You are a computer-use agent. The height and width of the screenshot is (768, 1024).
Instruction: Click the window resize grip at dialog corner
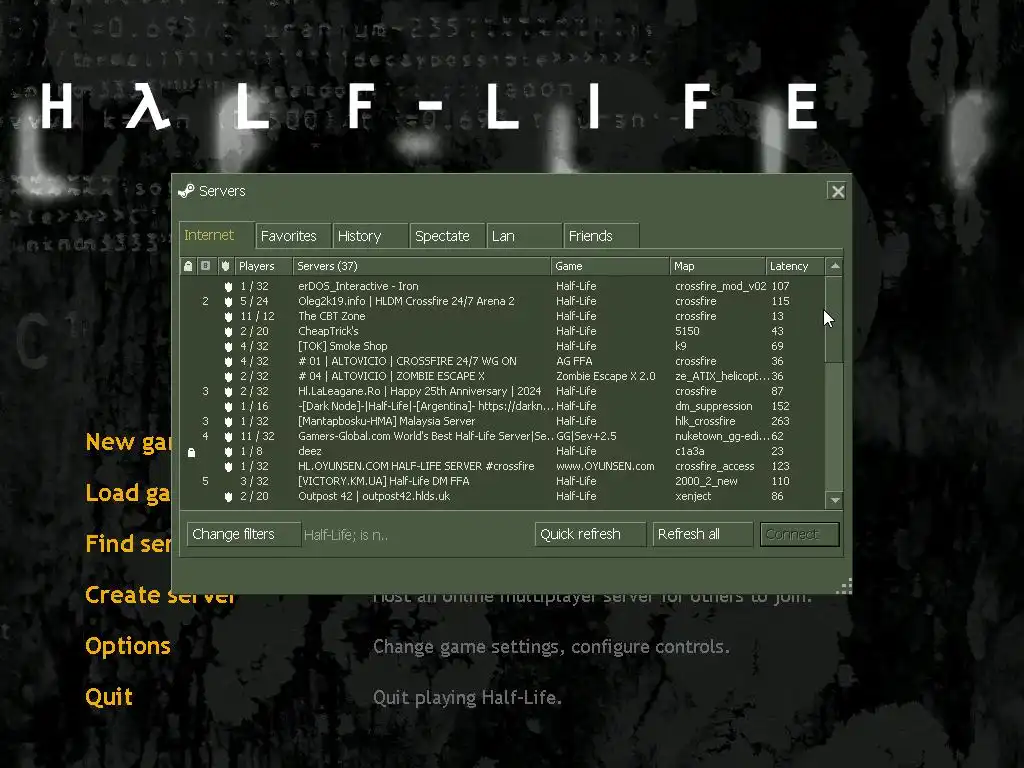[x=844, y=586]
